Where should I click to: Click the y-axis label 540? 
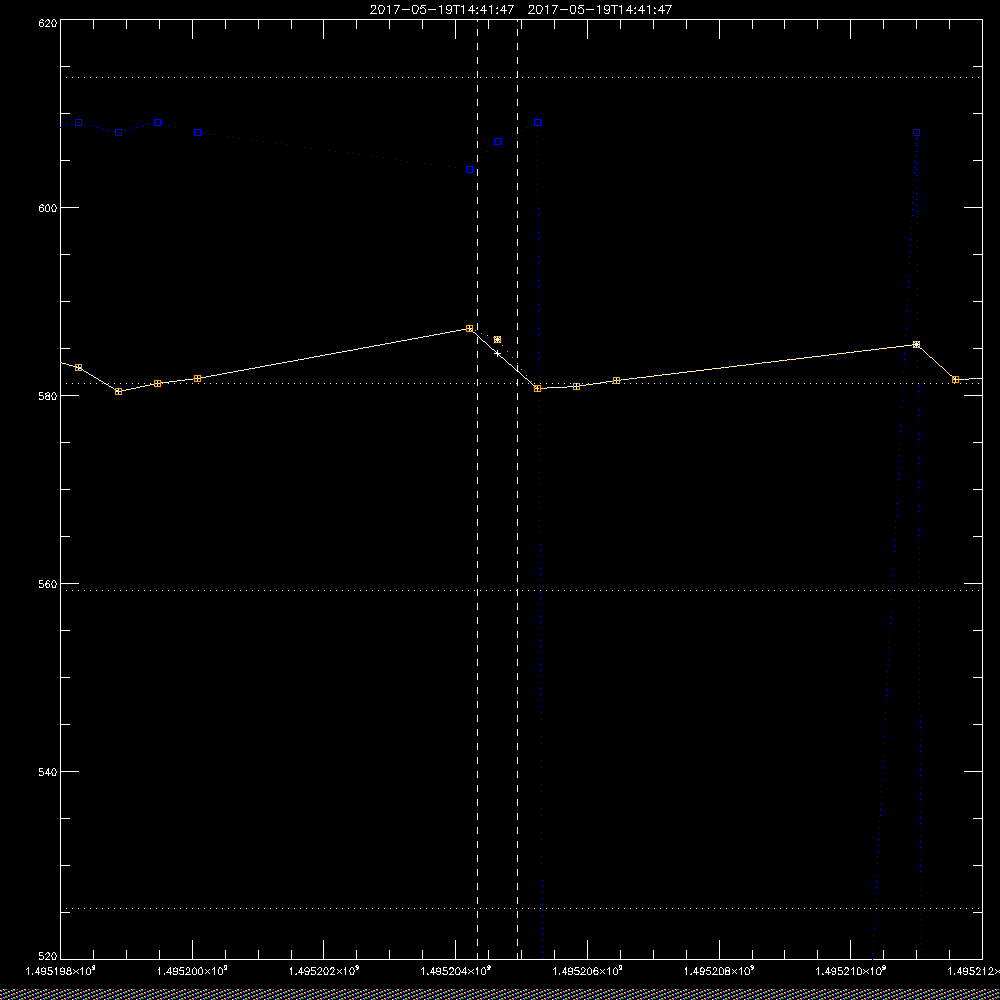[48, 771]
